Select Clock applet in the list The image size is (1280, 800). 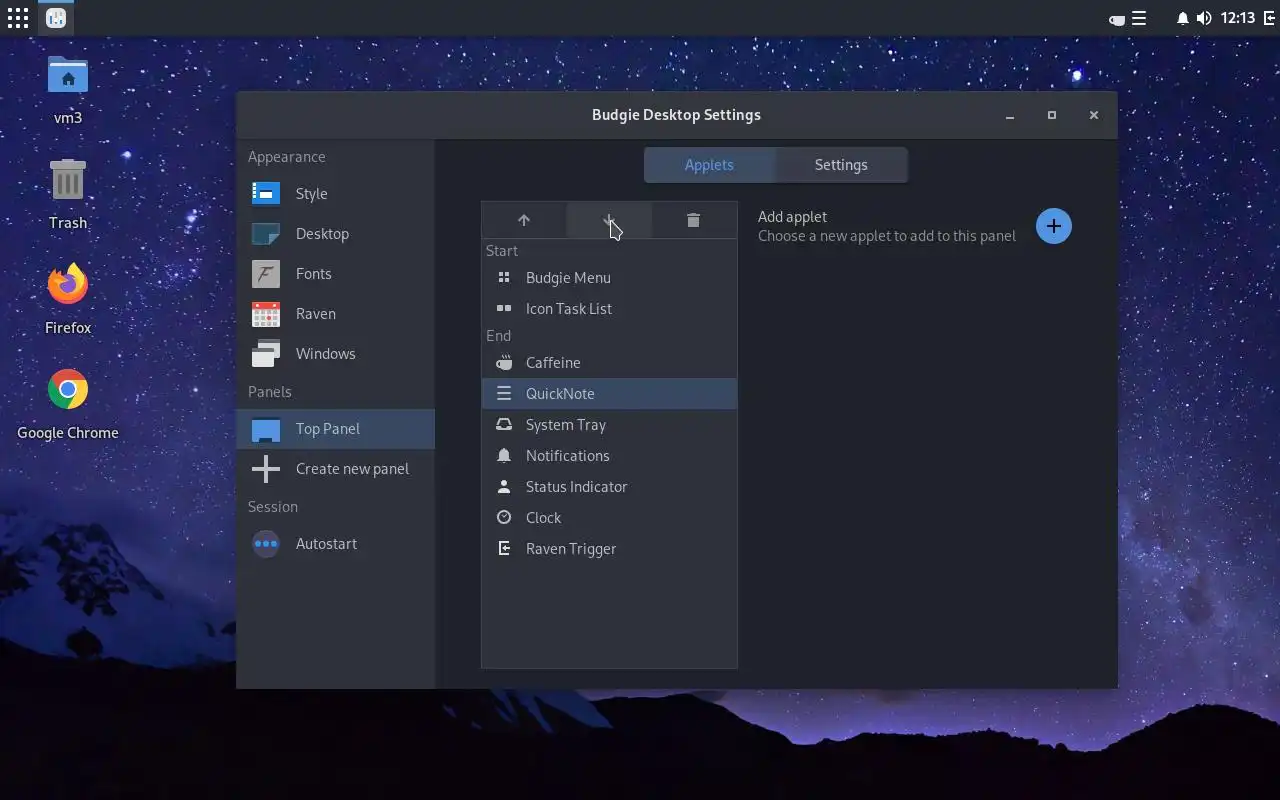[x=609, y=518]
